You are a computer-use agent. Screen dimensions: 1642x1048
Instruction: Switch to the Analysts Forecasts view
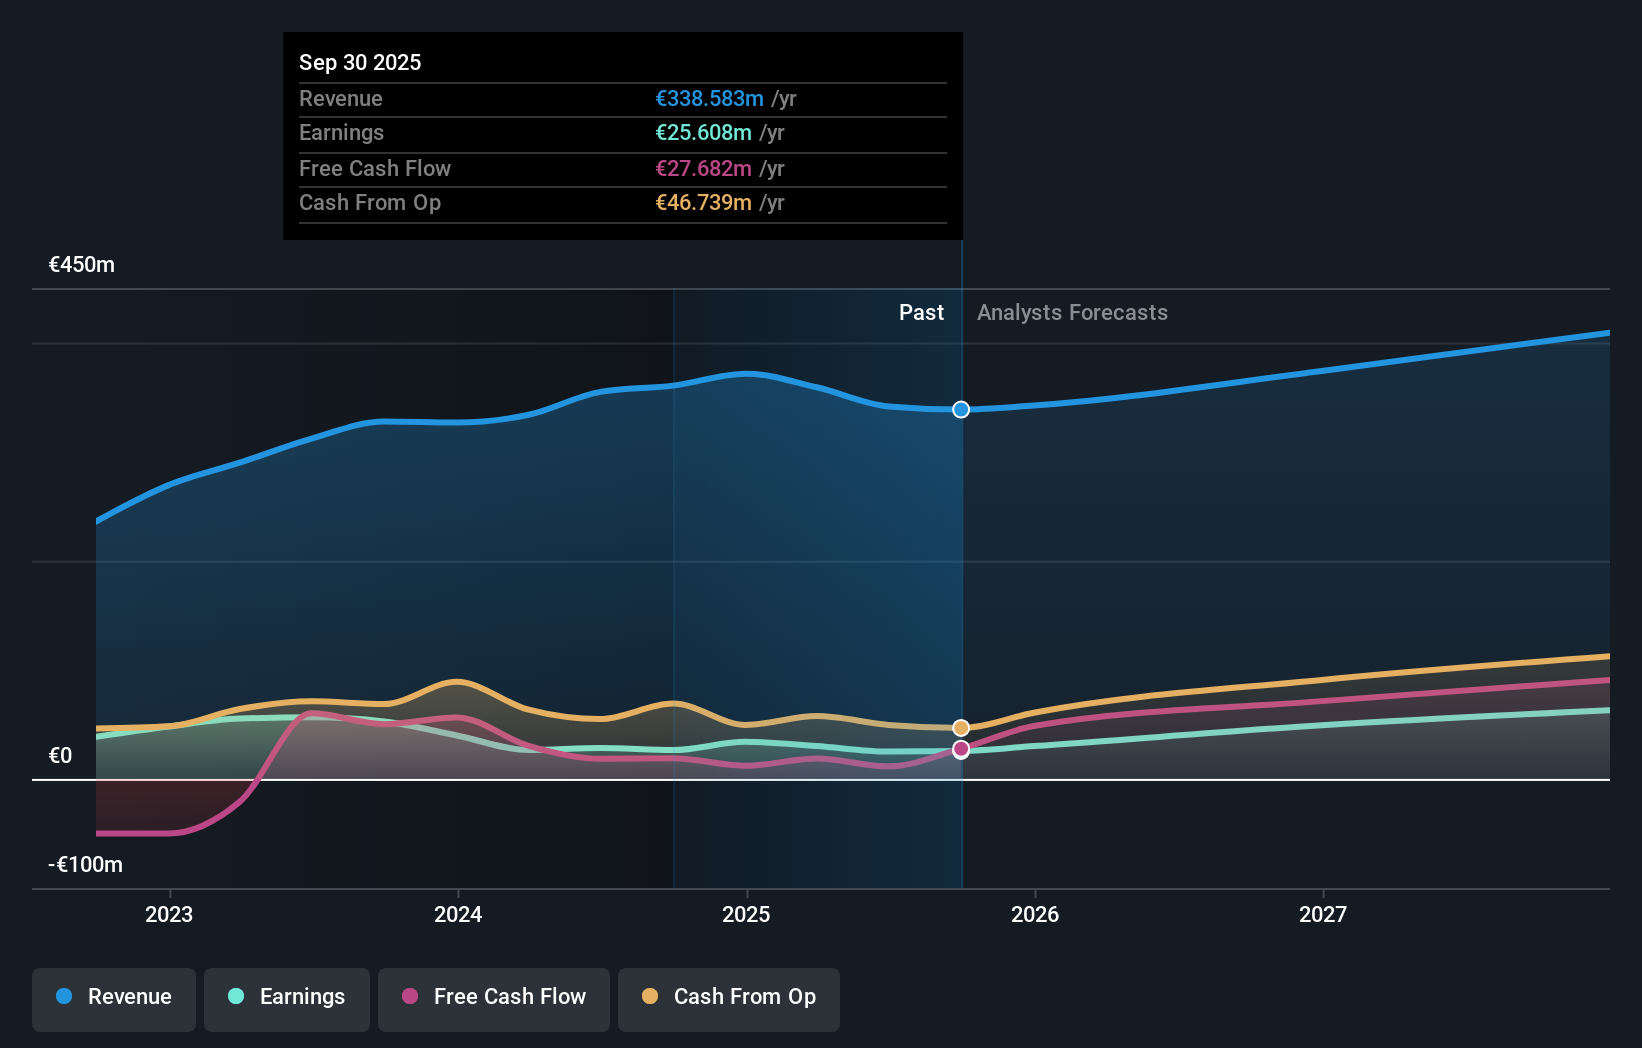tap(1072, 312)
